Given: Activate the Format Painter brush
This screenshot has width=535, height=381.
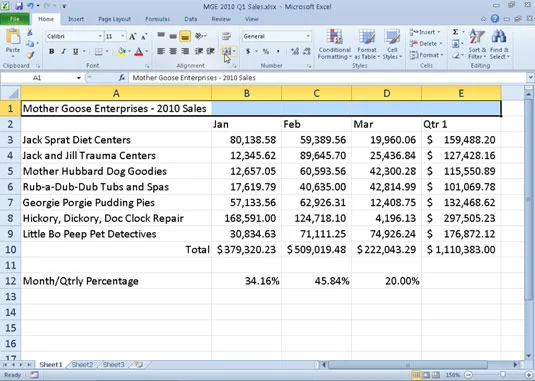Looking at the screenshot, I should click(30, 55).
